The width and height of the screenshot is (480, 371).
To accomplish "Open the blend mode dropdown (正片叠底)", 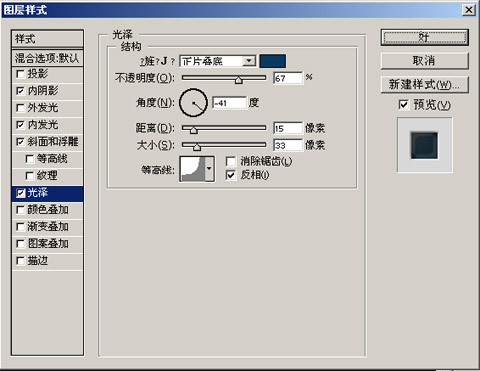I will (218, 61).
